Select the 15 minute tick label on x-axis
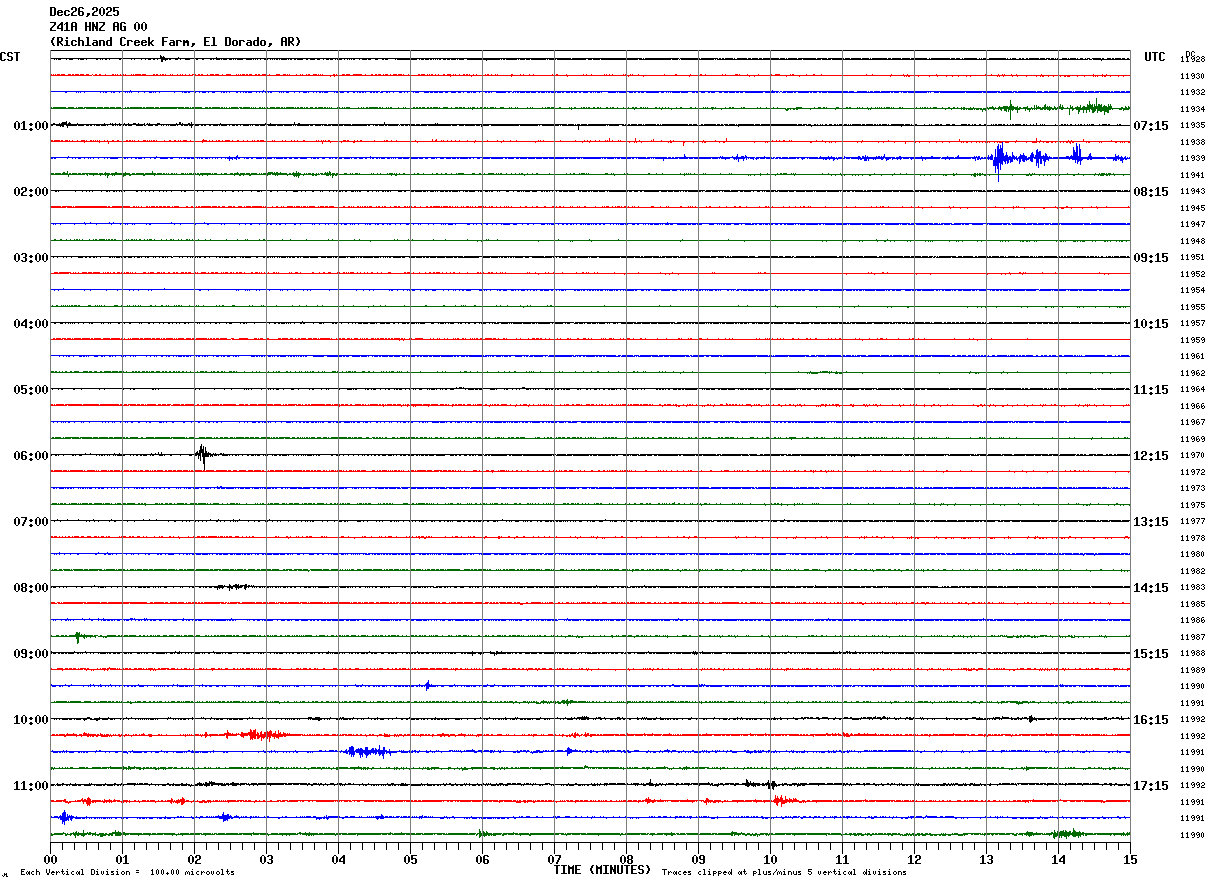Viewport: 1210px width, 886px height. click(x=1130, y=859)
